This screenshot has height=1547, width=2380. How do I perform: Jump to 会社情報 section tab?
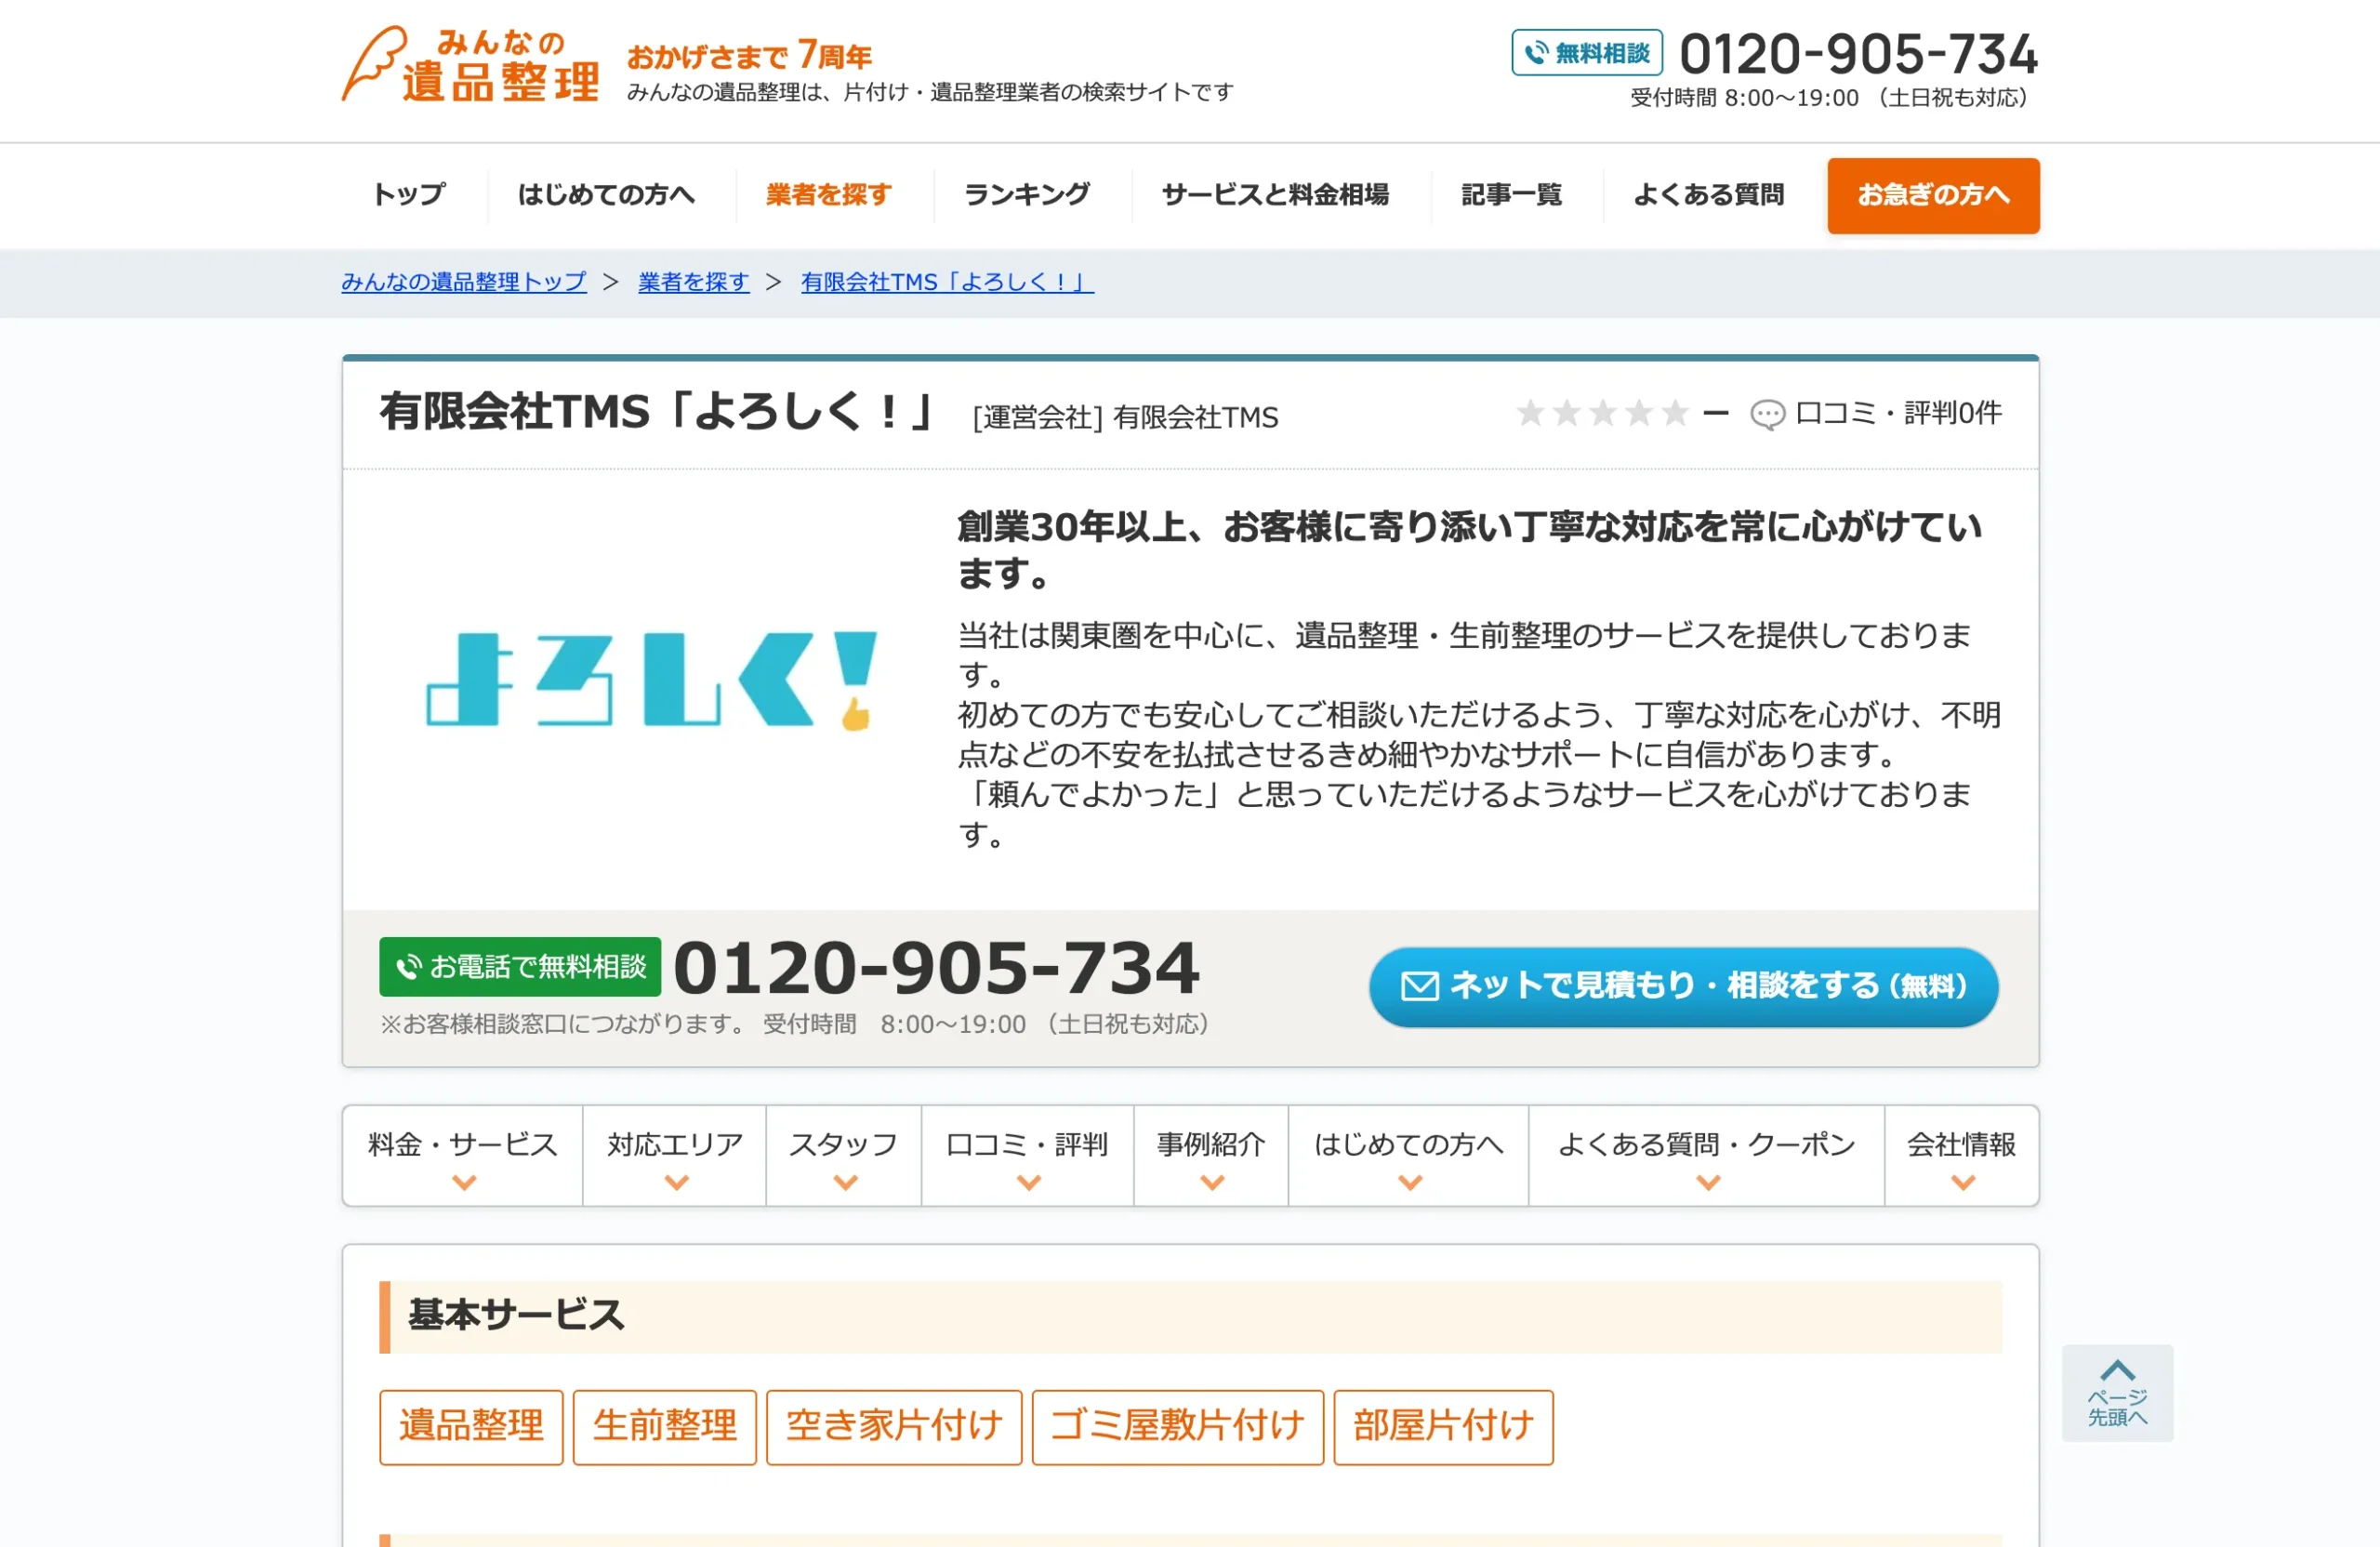coord(1961,1156)
